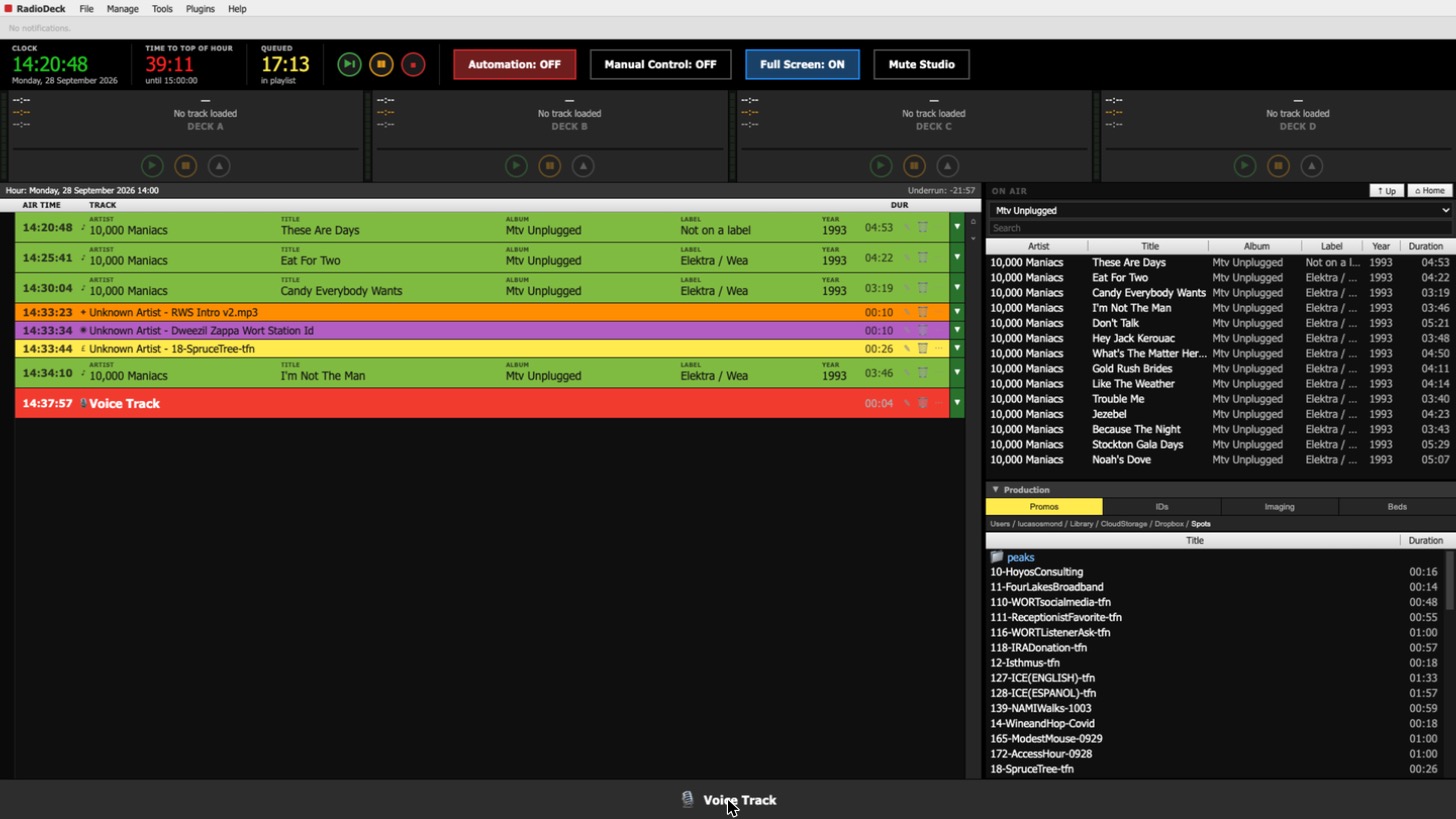
Task: Pause Deck A
Action: click(x=185, y=166)
